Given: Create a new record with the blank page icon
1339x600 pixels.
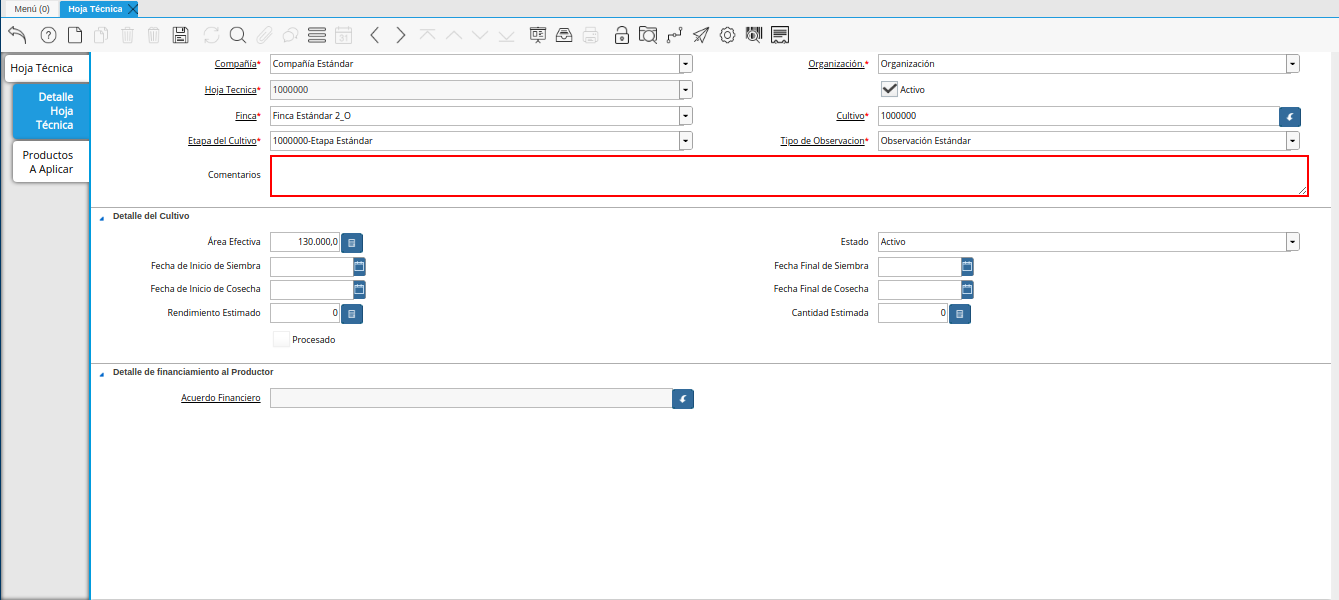Looking at the screenshot, I should pos(75,35).
